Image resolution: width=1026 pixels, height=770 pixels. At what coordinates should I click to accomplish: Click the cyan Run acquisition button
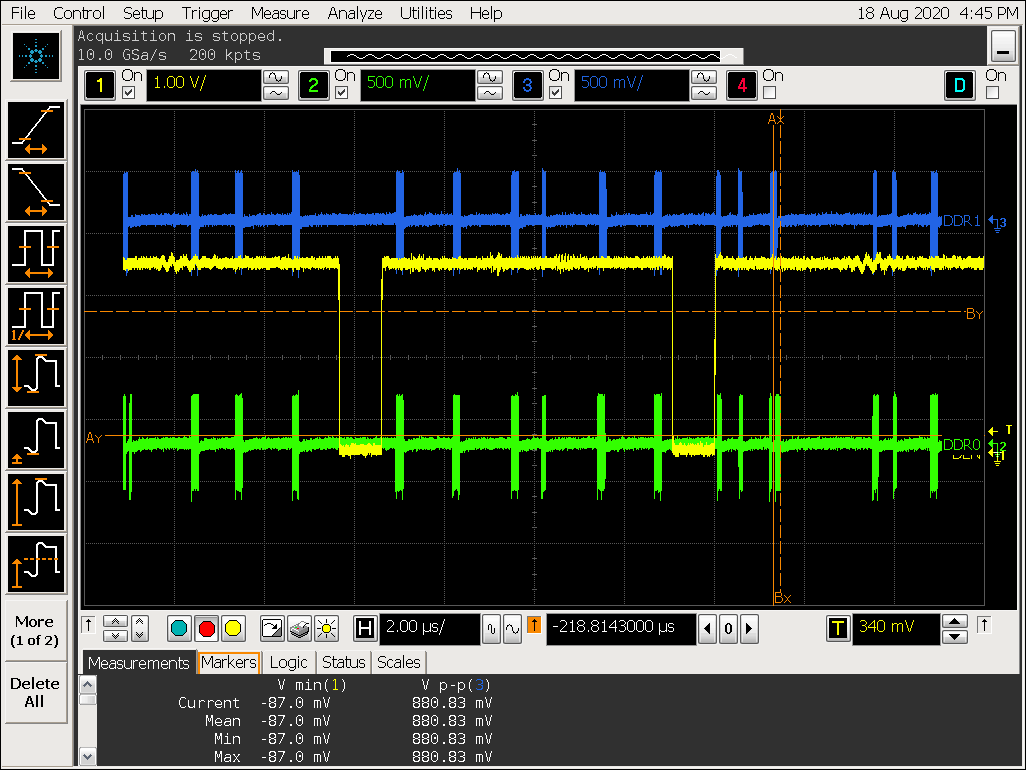click(179, 629)
